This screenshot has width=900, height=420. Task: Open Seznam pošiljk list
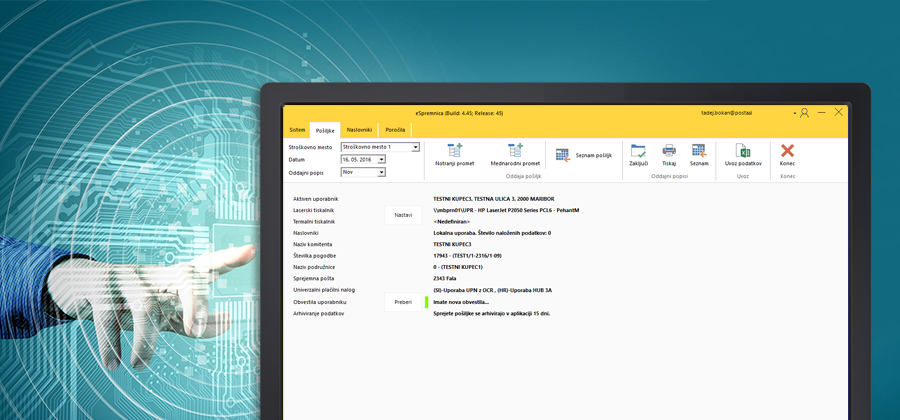pos(584,155)
